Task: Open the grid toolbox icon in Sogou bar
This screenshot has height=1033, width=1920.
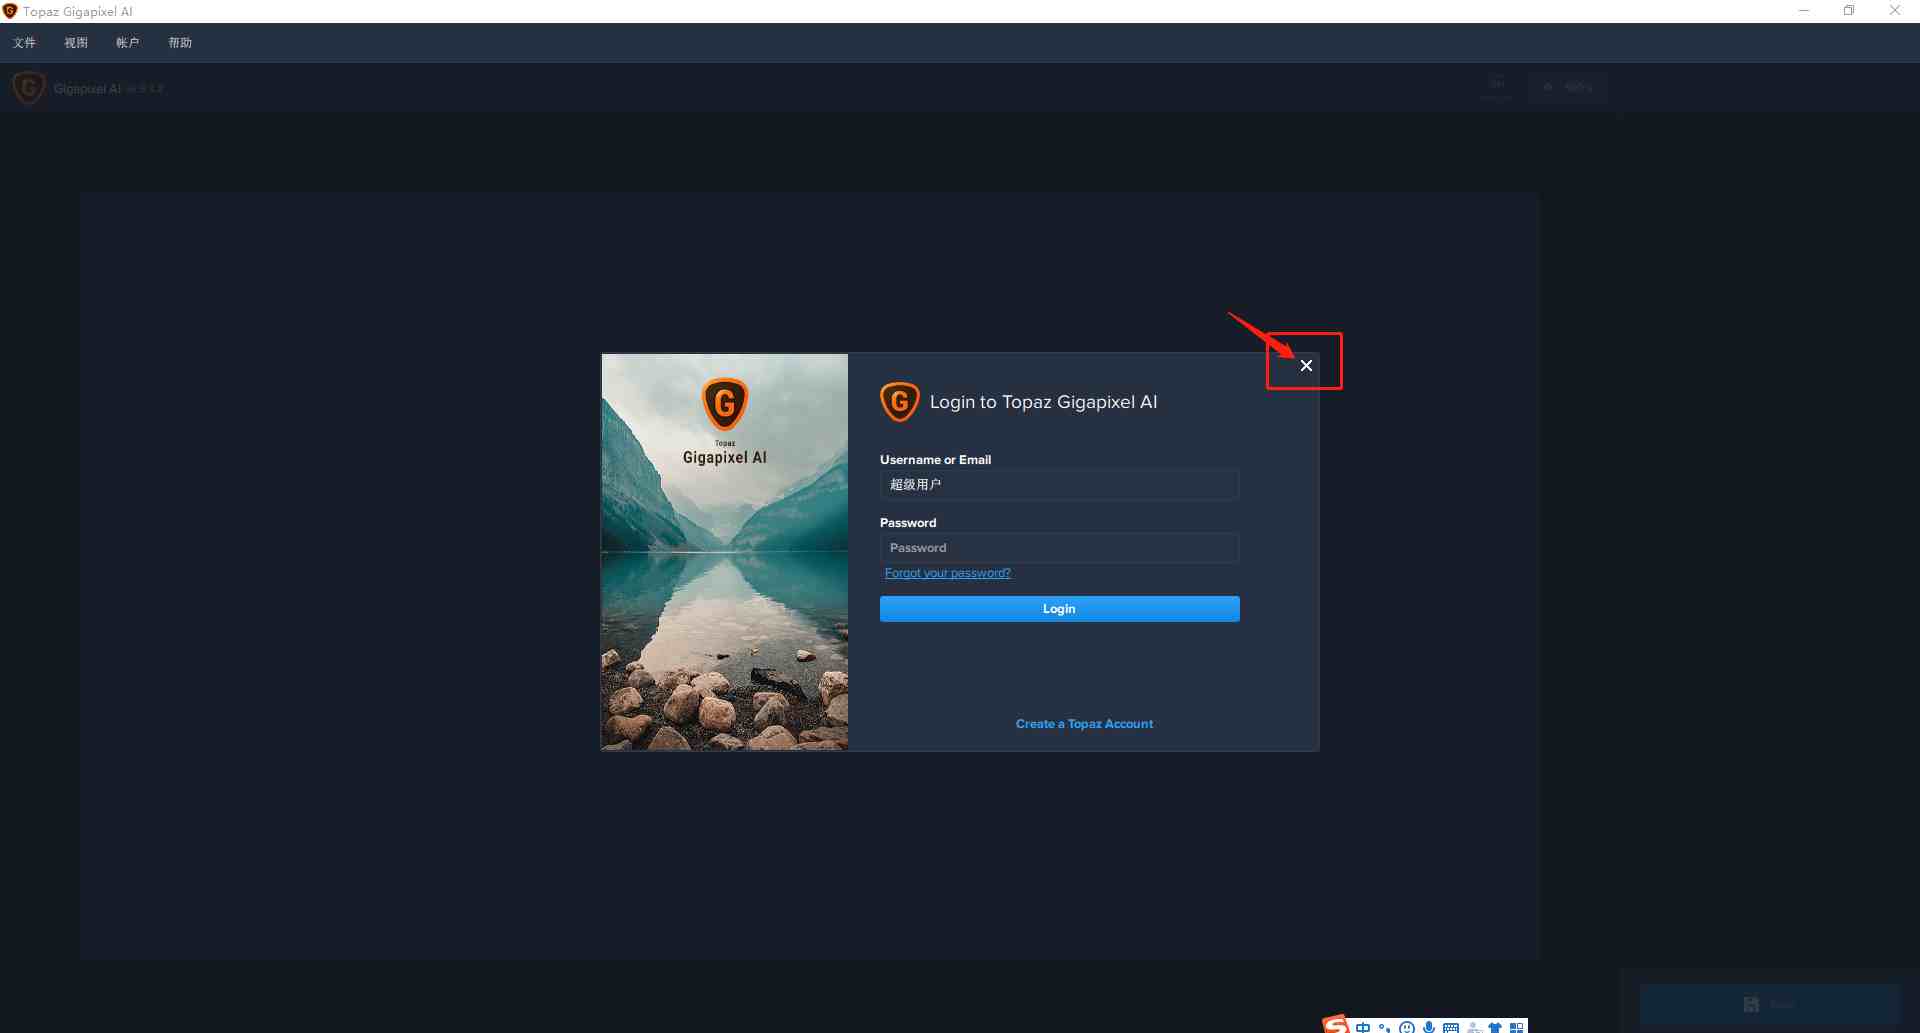Action: [x=1517, y=1027]
